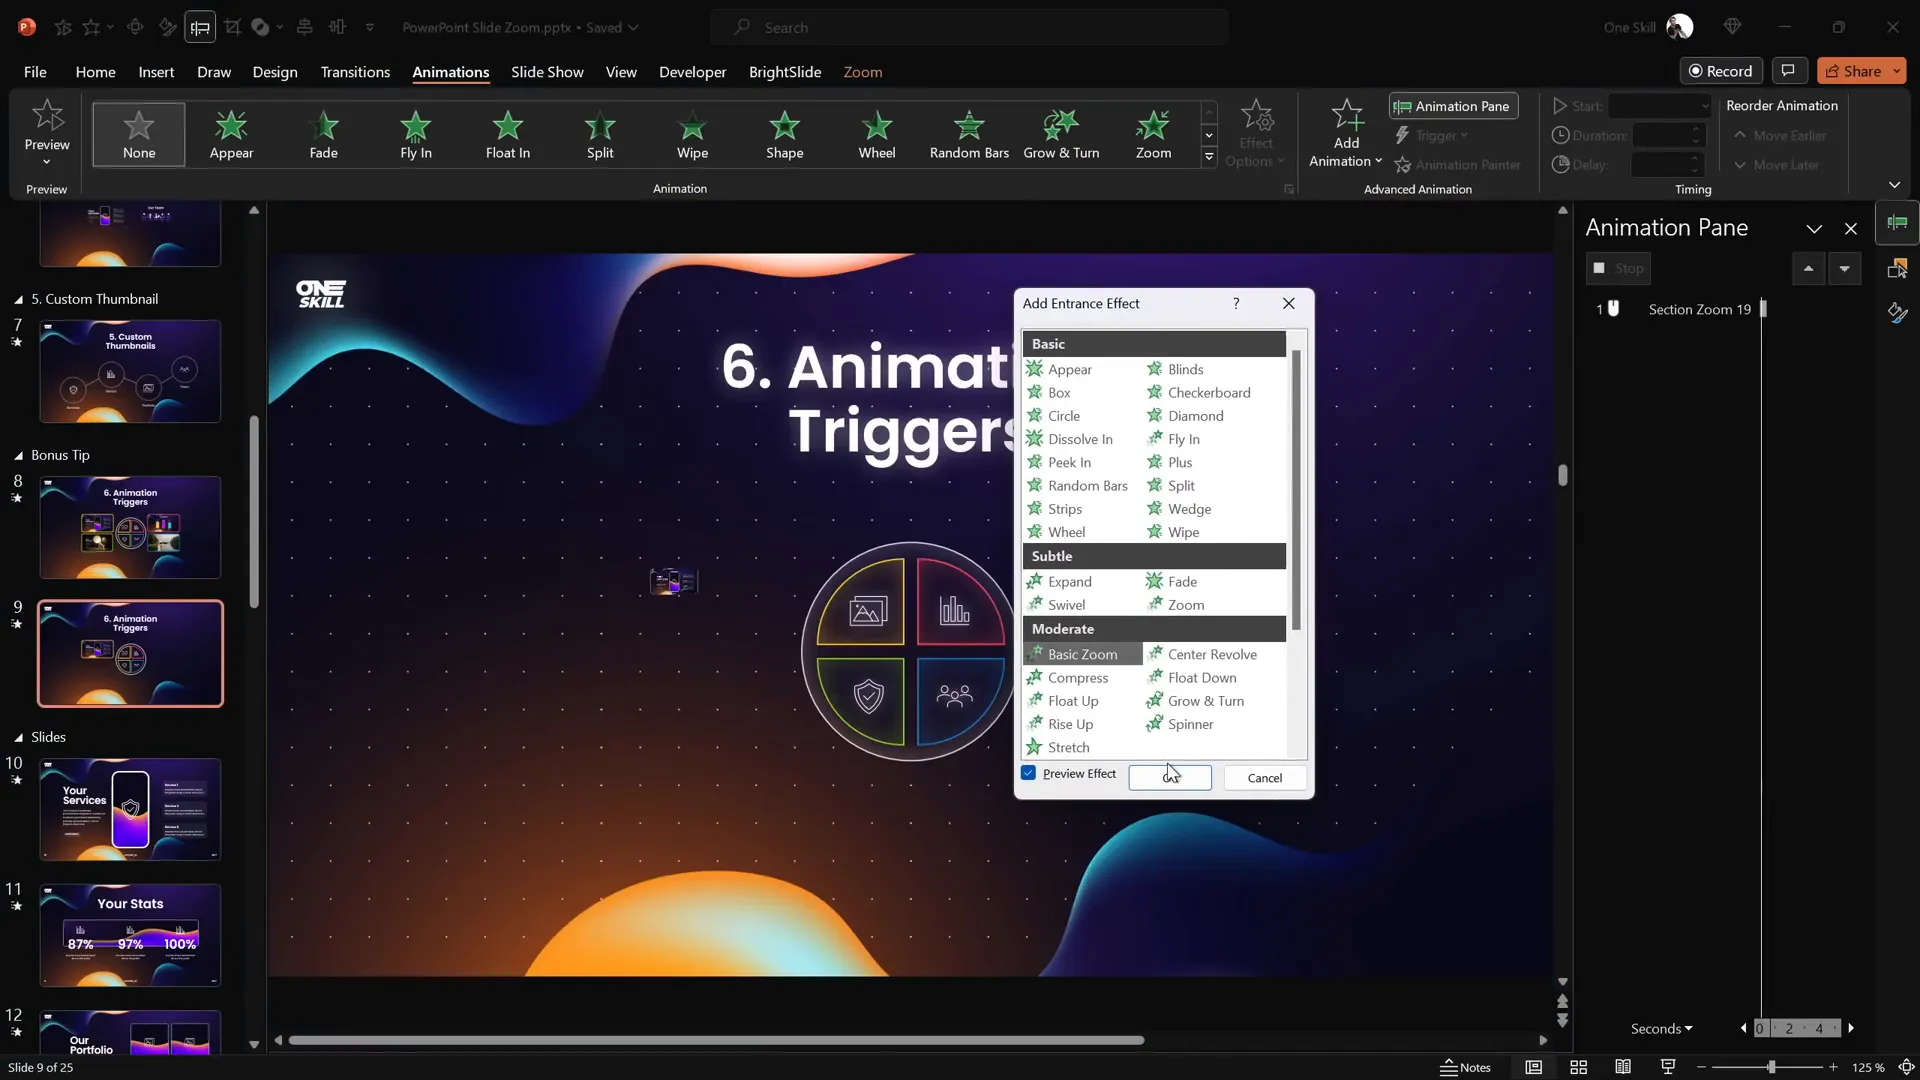Apply the Float In animation

pos(508,134)
